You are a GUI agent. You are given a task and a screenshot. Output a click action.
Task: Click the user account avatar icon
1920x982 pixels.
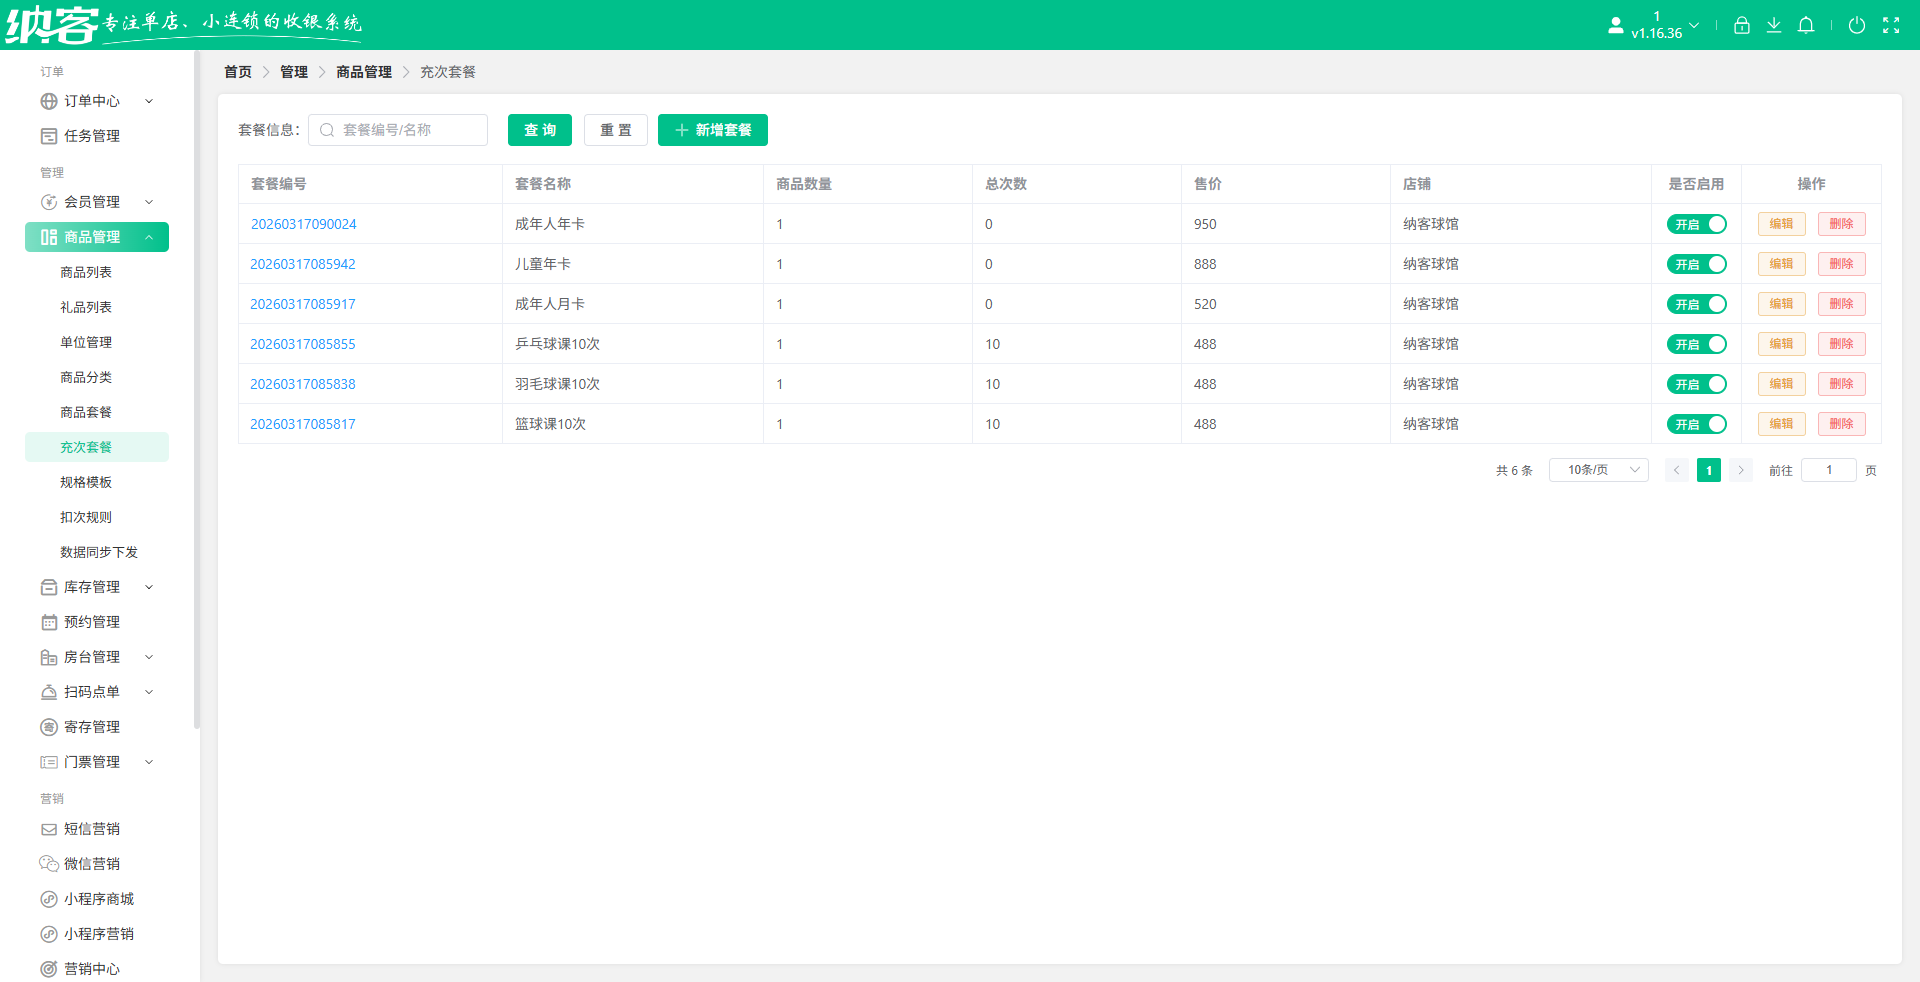1615,25
